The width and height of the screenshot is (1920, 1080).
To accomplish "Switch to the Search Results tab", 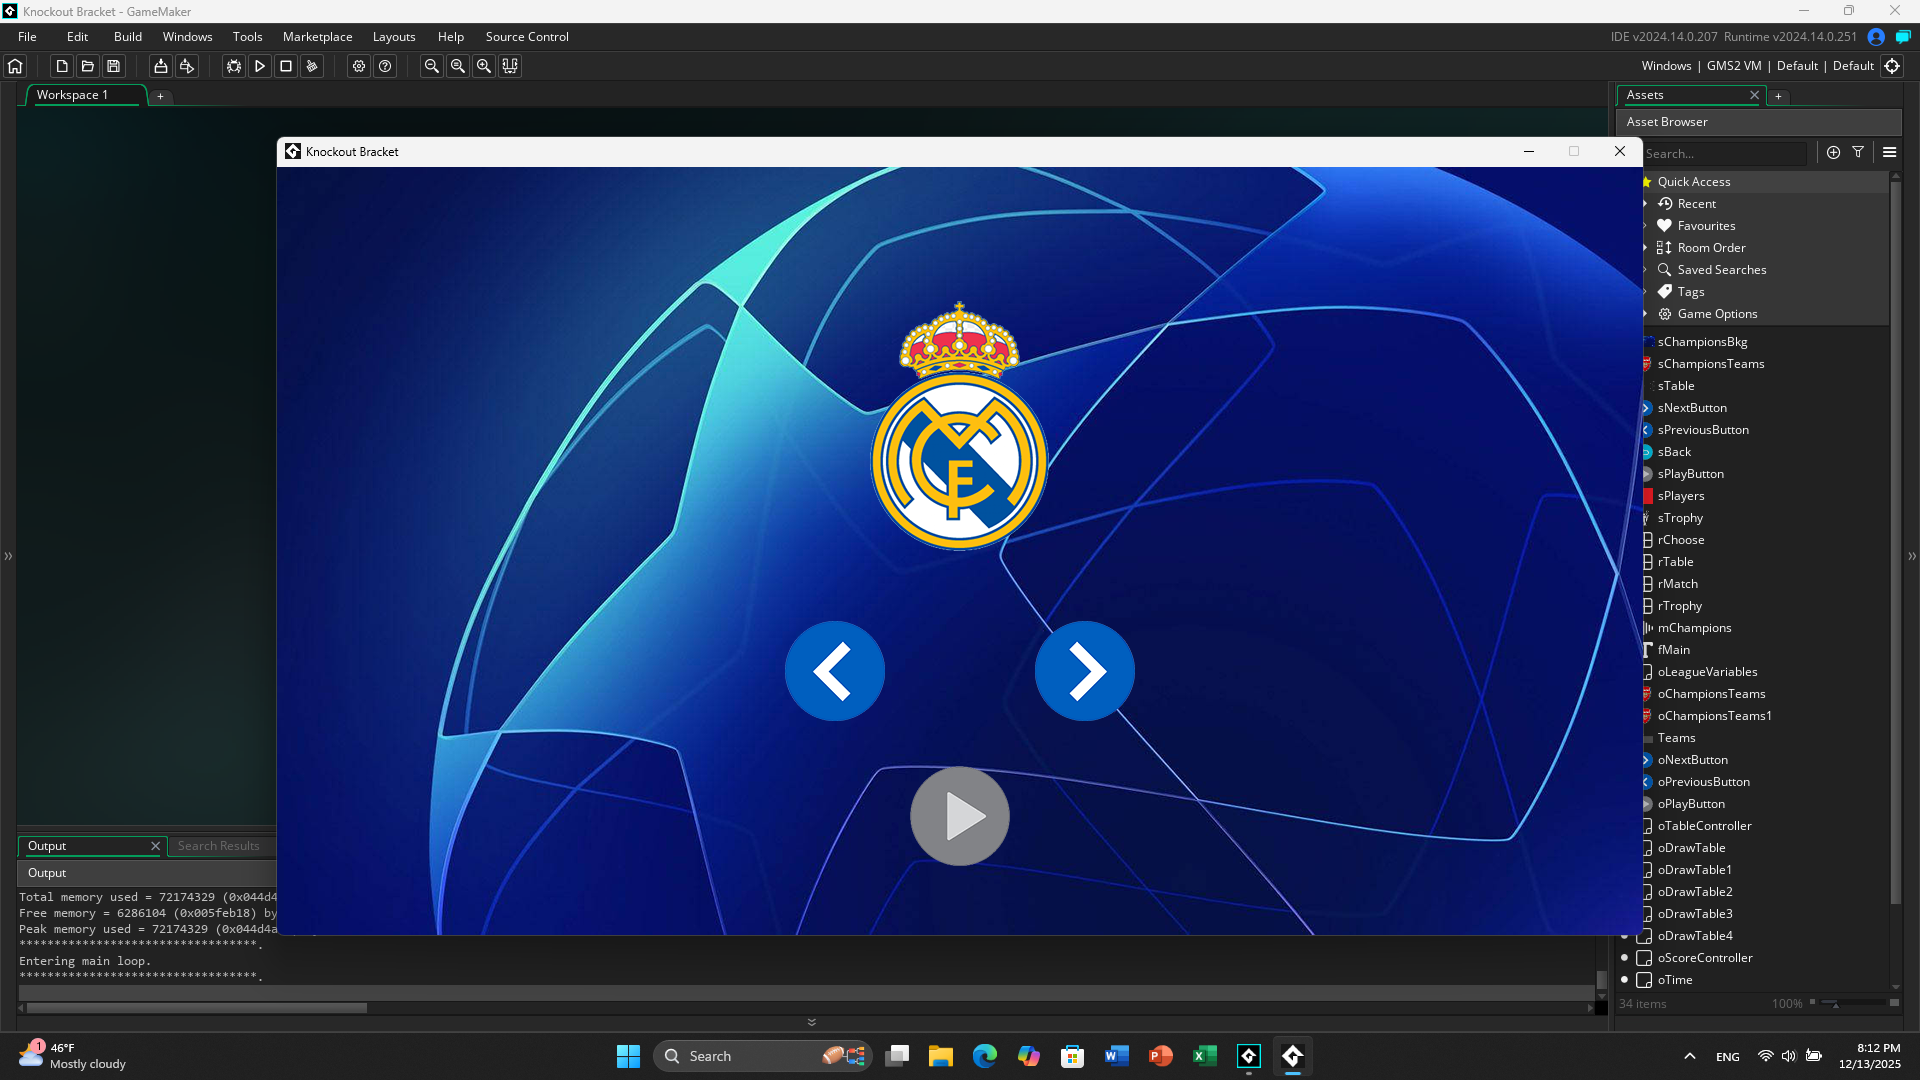I will coord(219,845).
